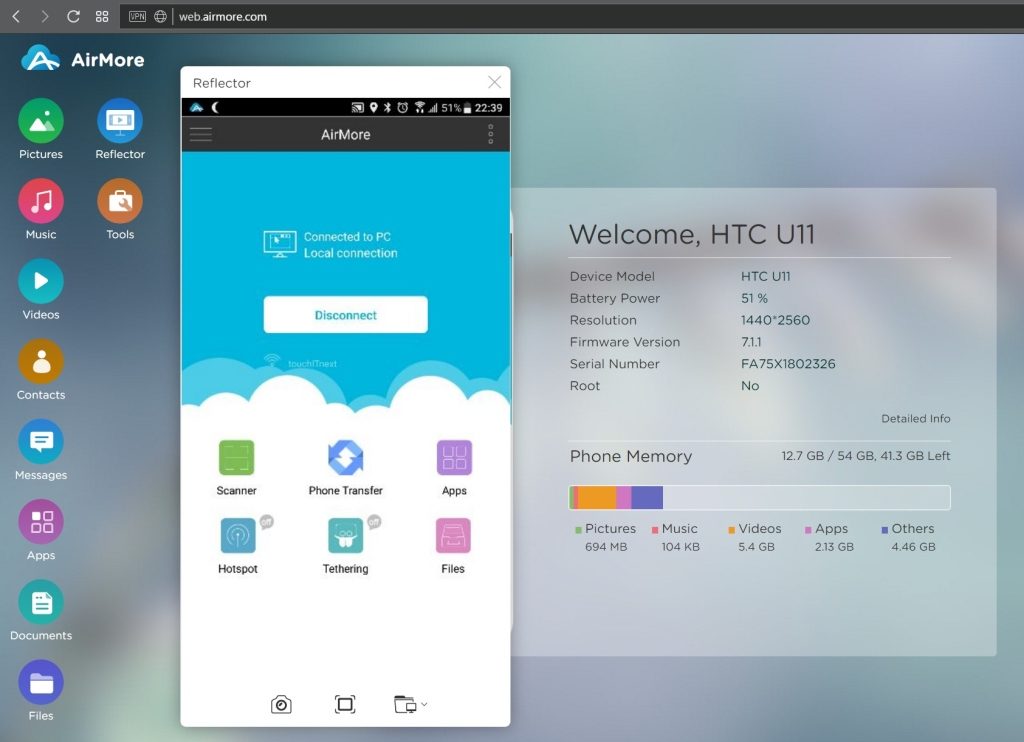Open the Contacts icon in sidebar

[40, 361]
